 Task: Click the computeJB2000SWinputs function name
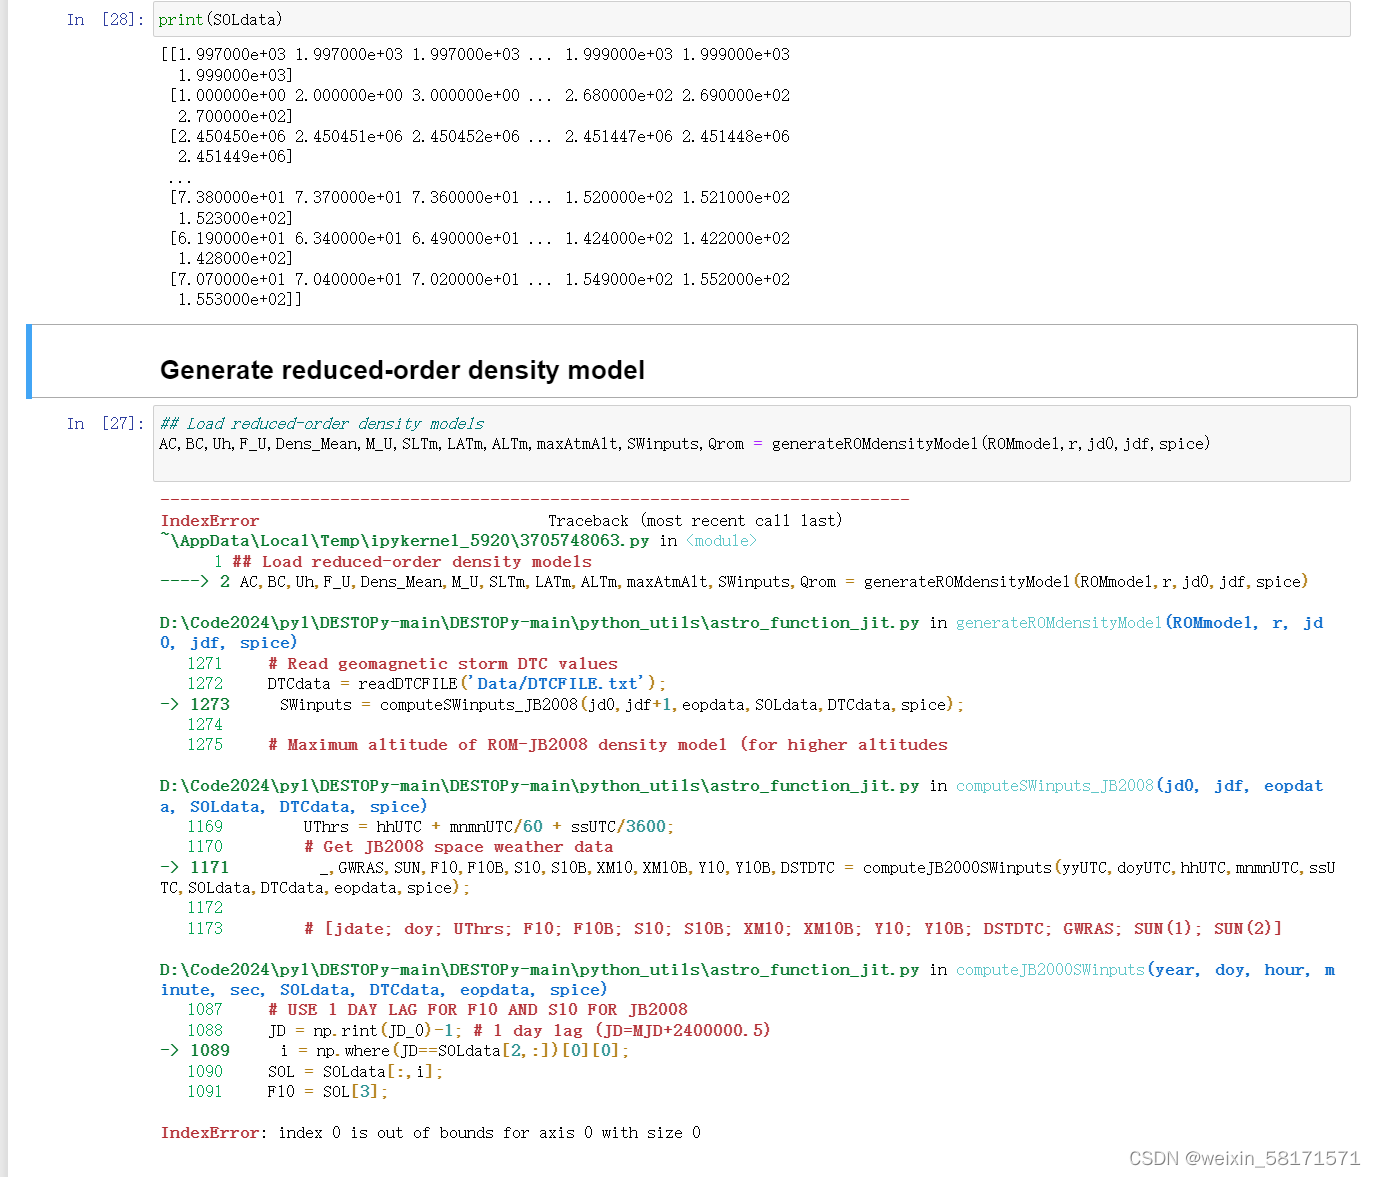(x=1050, y=969)
